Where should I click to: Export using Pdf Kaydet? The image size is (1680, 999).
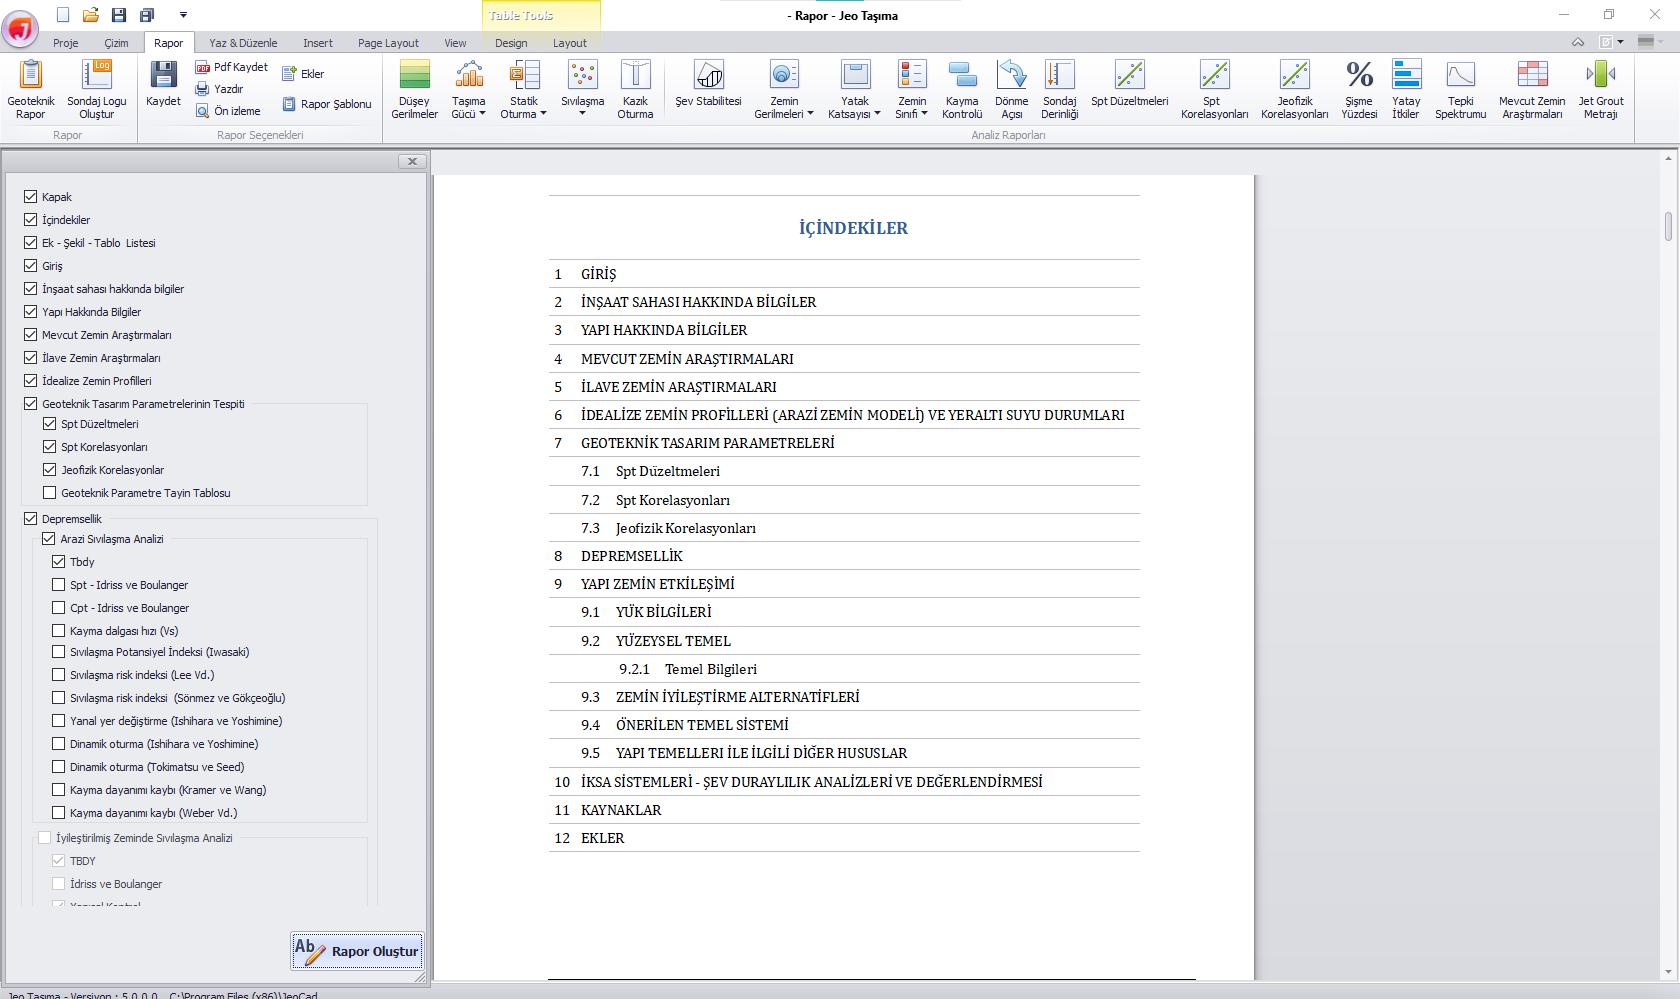coord(232,67)
